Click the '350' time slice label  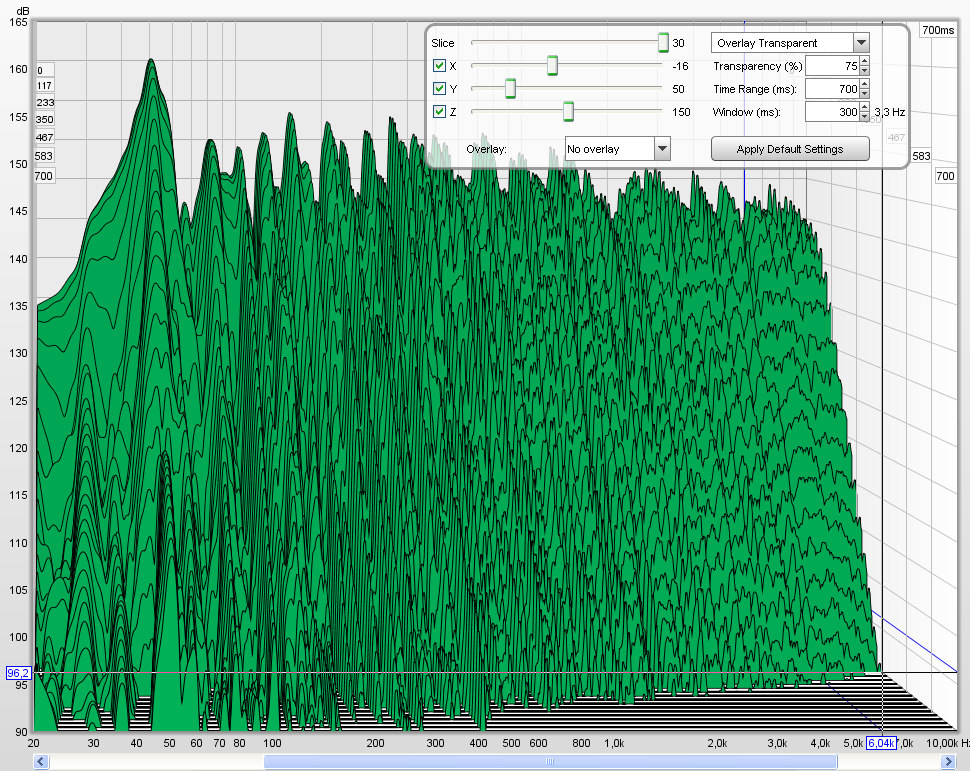(x=45, y=119)
